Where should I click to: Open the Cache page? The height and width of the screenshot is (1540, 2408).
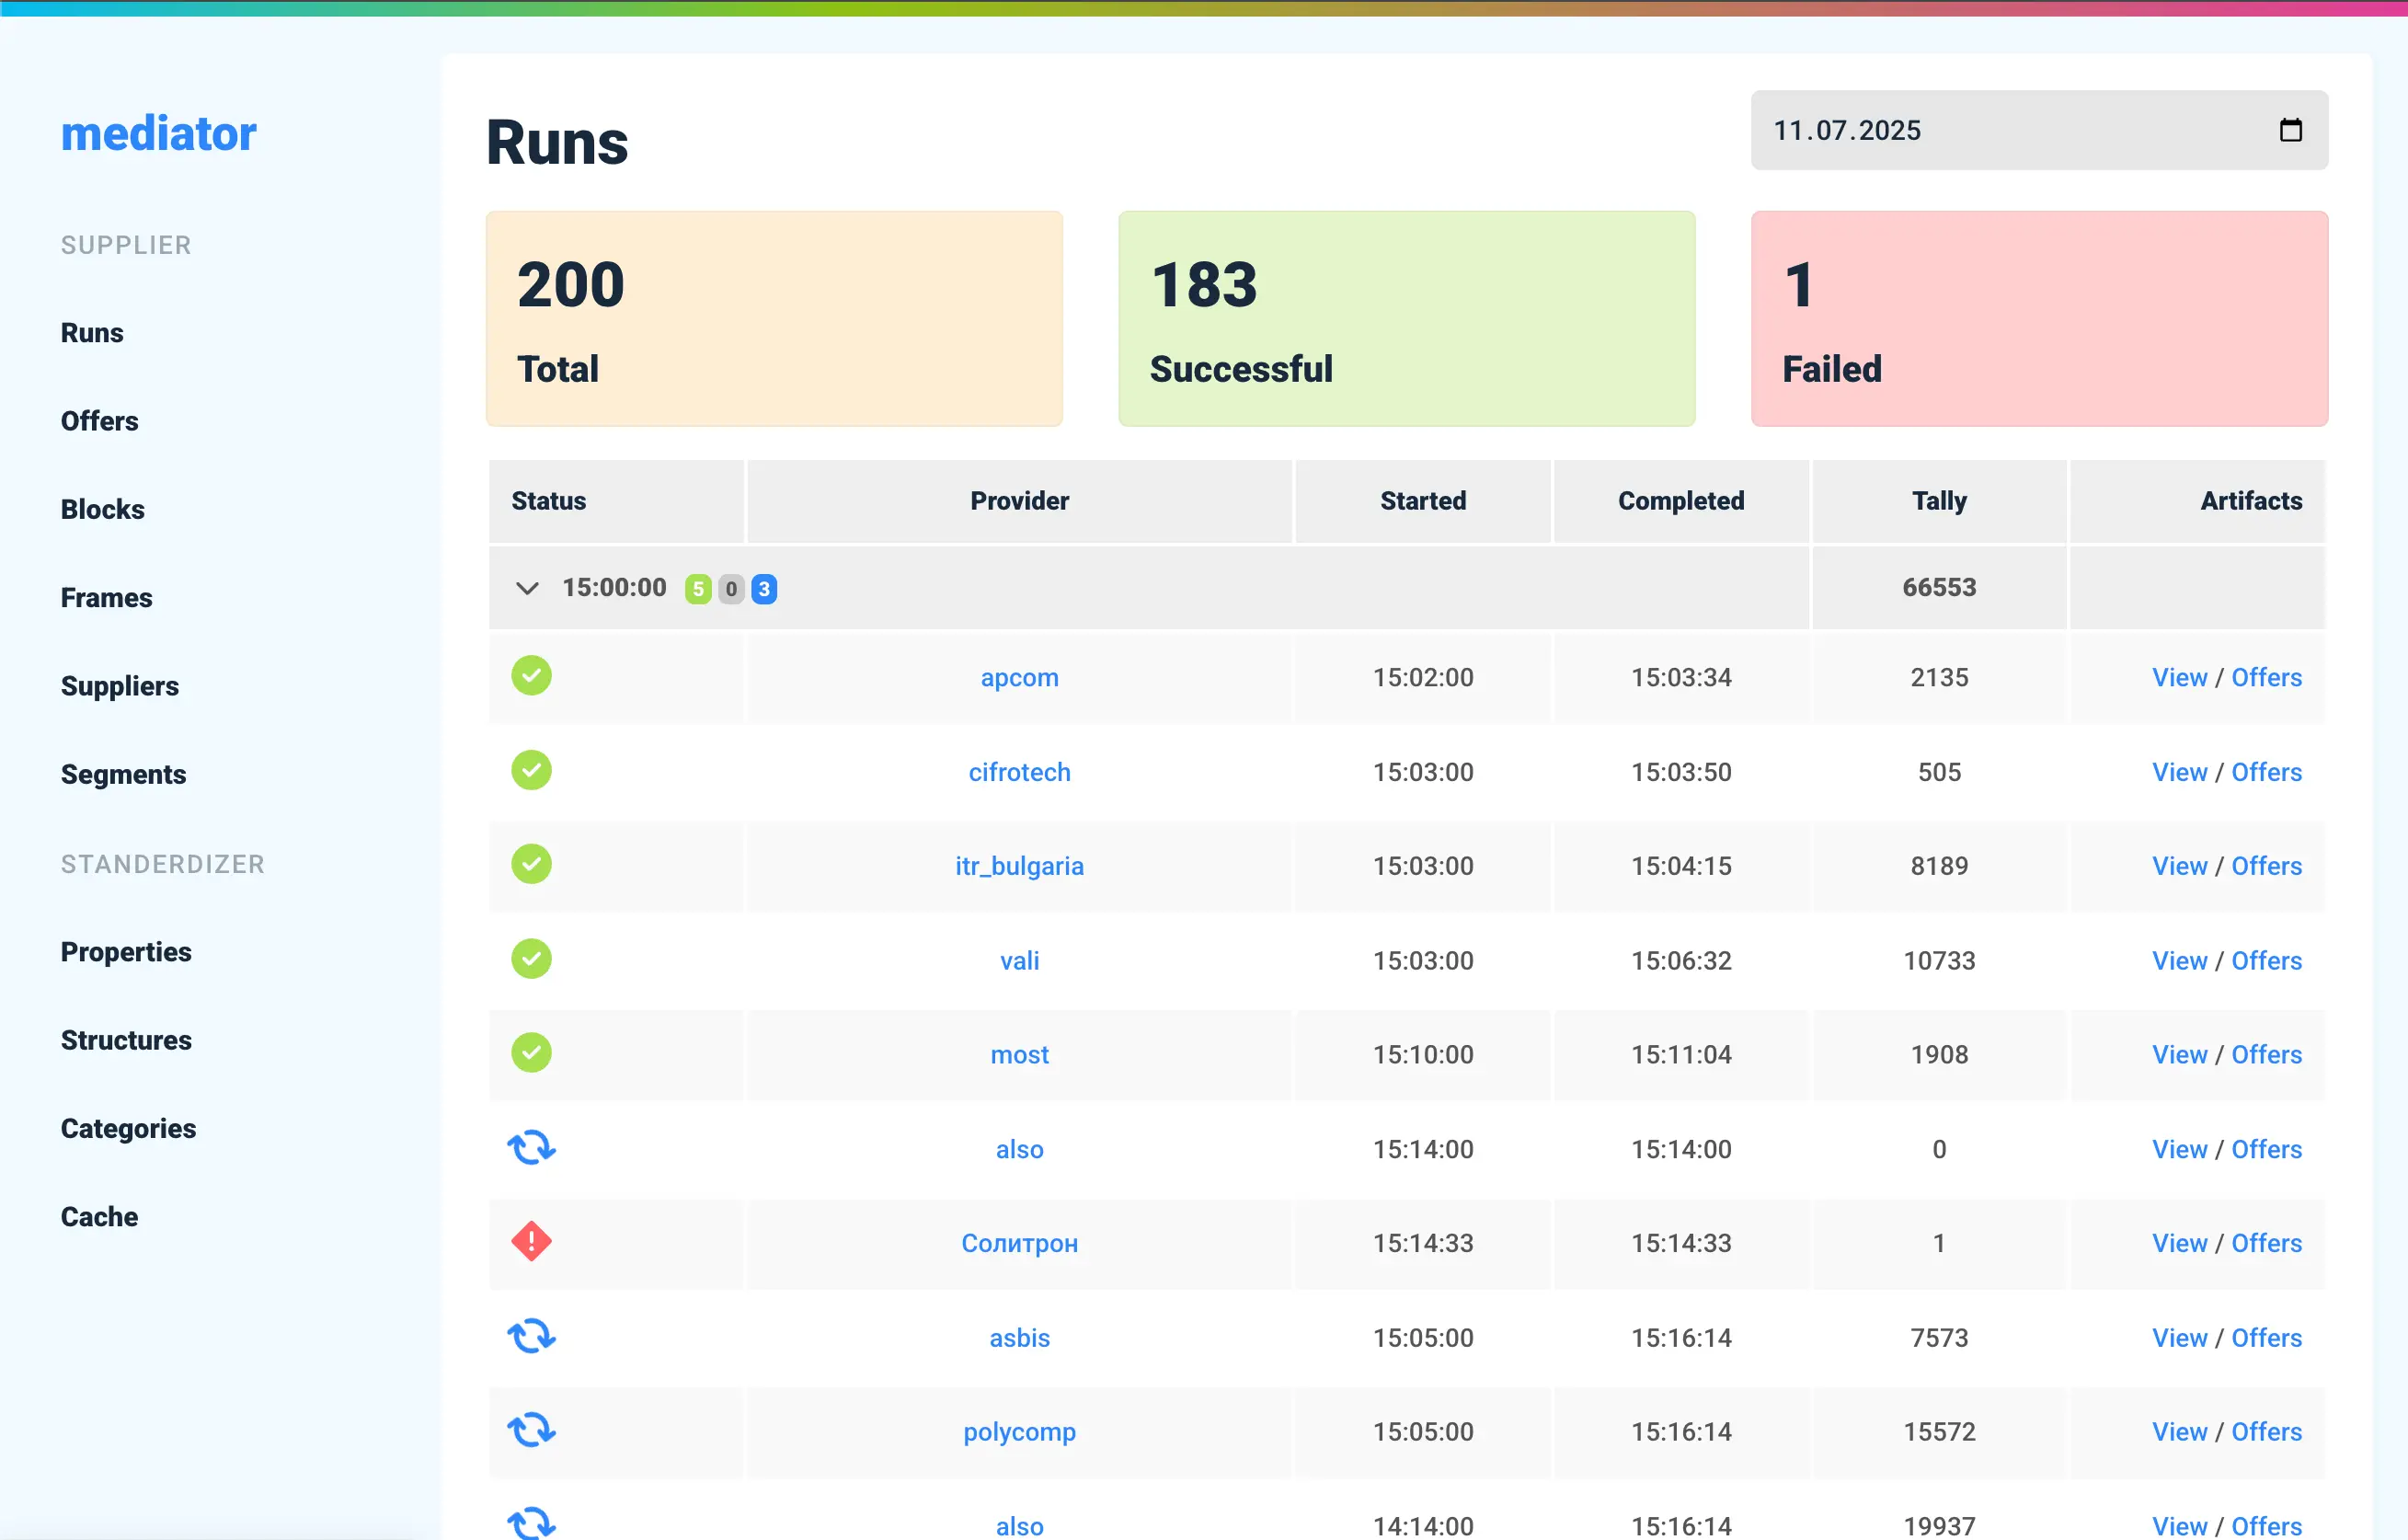tap(99, 1217)
